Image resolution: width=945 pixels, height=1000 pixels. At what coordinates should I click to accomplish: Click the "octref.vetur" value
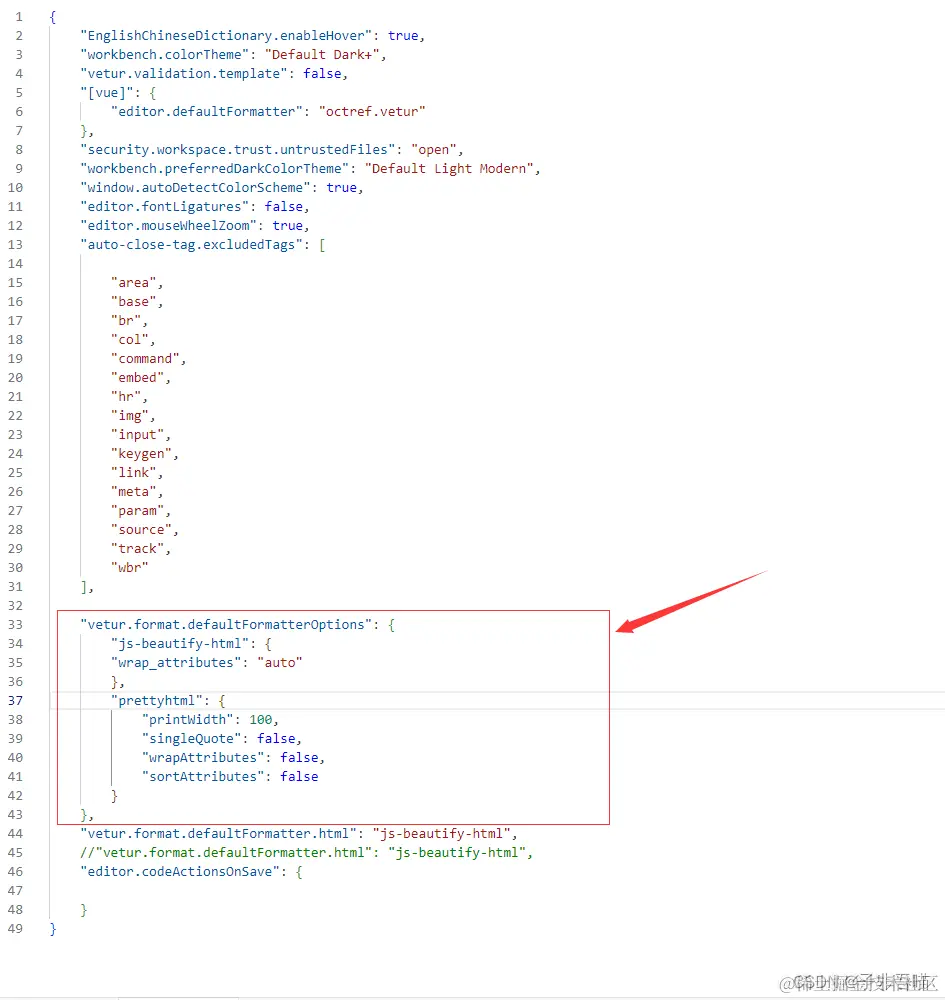(x=372, y=112)
